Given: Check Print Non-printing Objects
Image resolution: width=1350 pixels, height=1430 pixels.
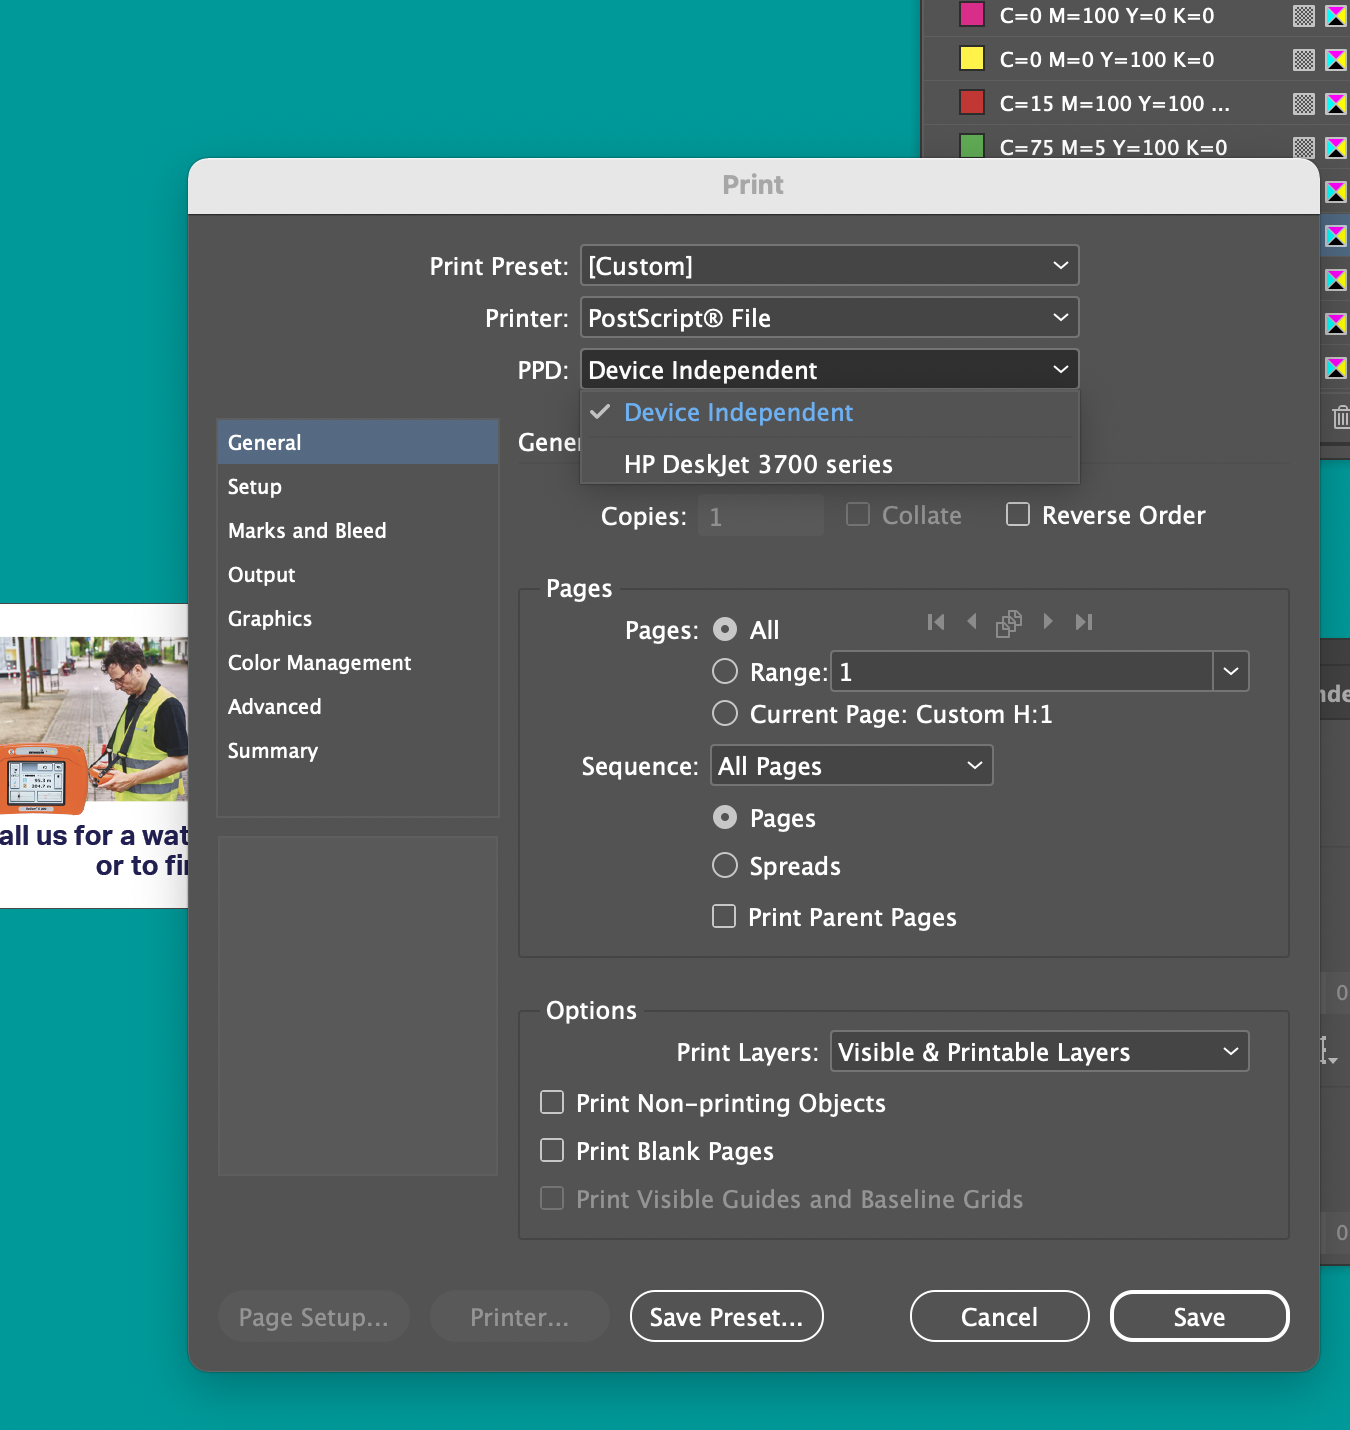Looking at the screenshot, I should coord(551,1102).
